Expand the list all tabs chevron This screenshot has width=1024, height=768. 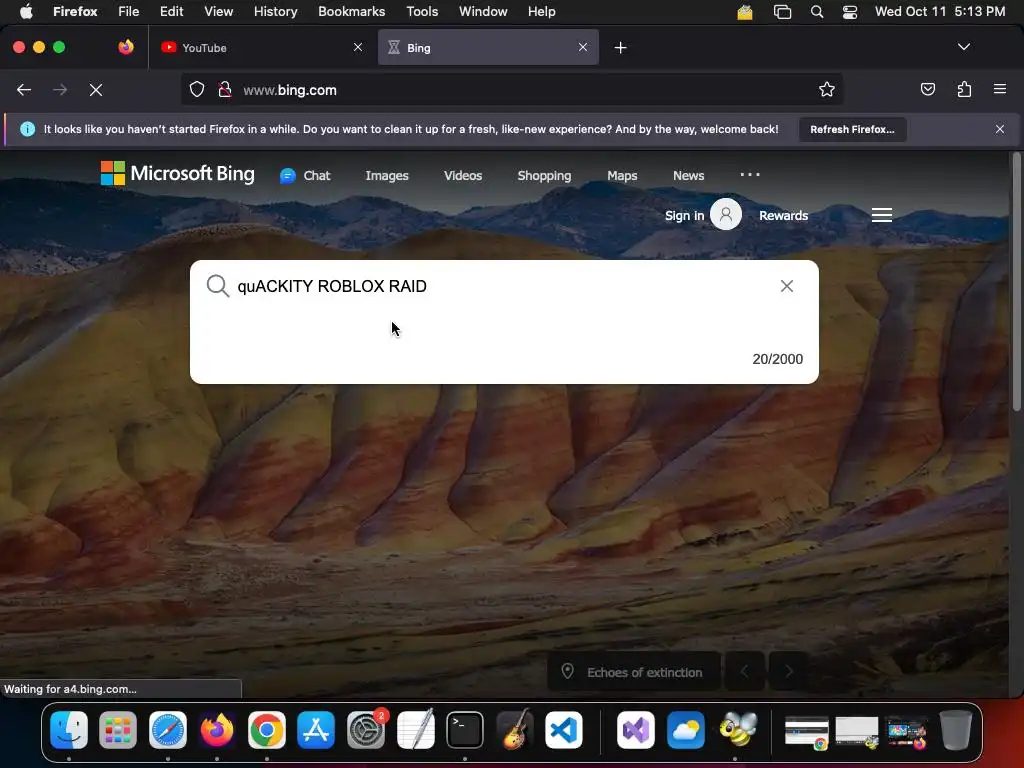click(964, 47)
